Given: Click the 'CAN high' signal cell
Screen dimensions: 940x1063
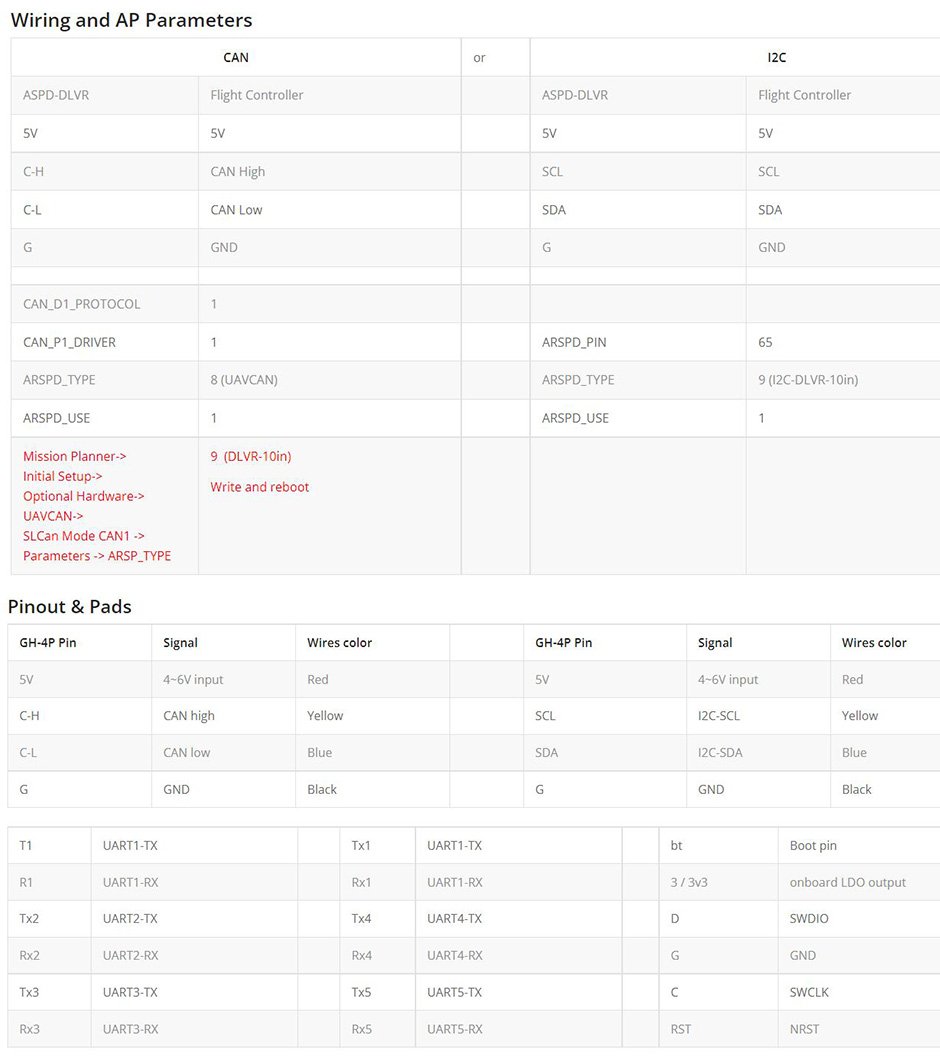Looking at the screenshot, I should click(x=188, y=716).
